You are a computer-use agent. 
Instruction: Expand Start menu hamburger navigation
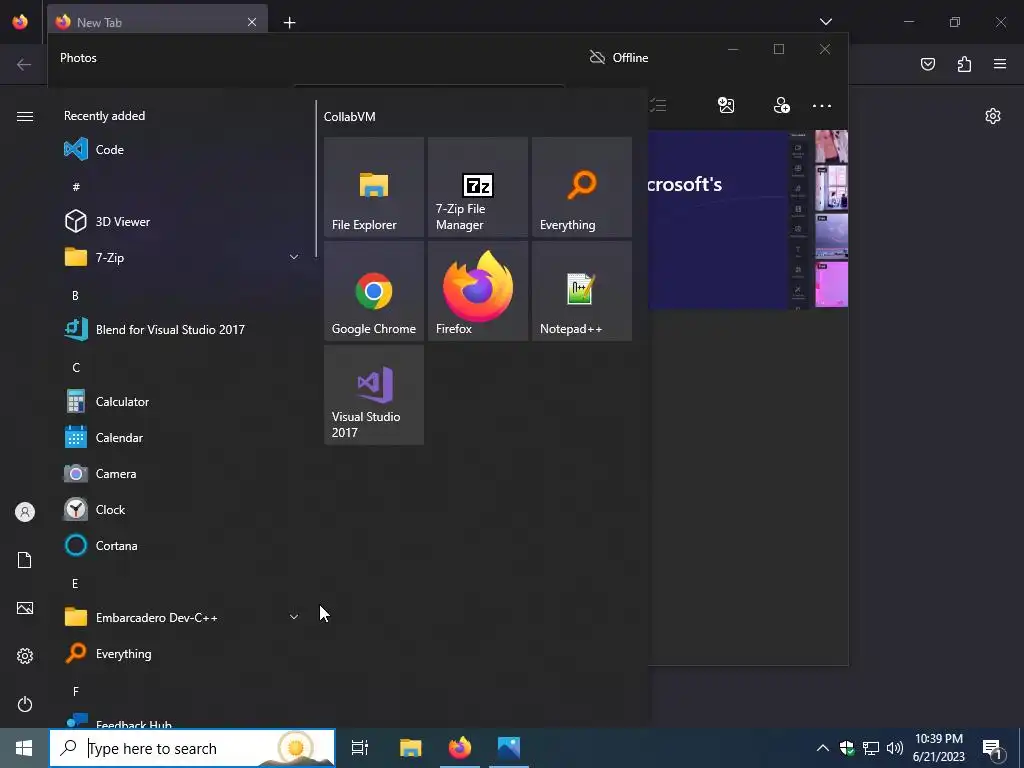pyautogui.click(x=25, y=116)
